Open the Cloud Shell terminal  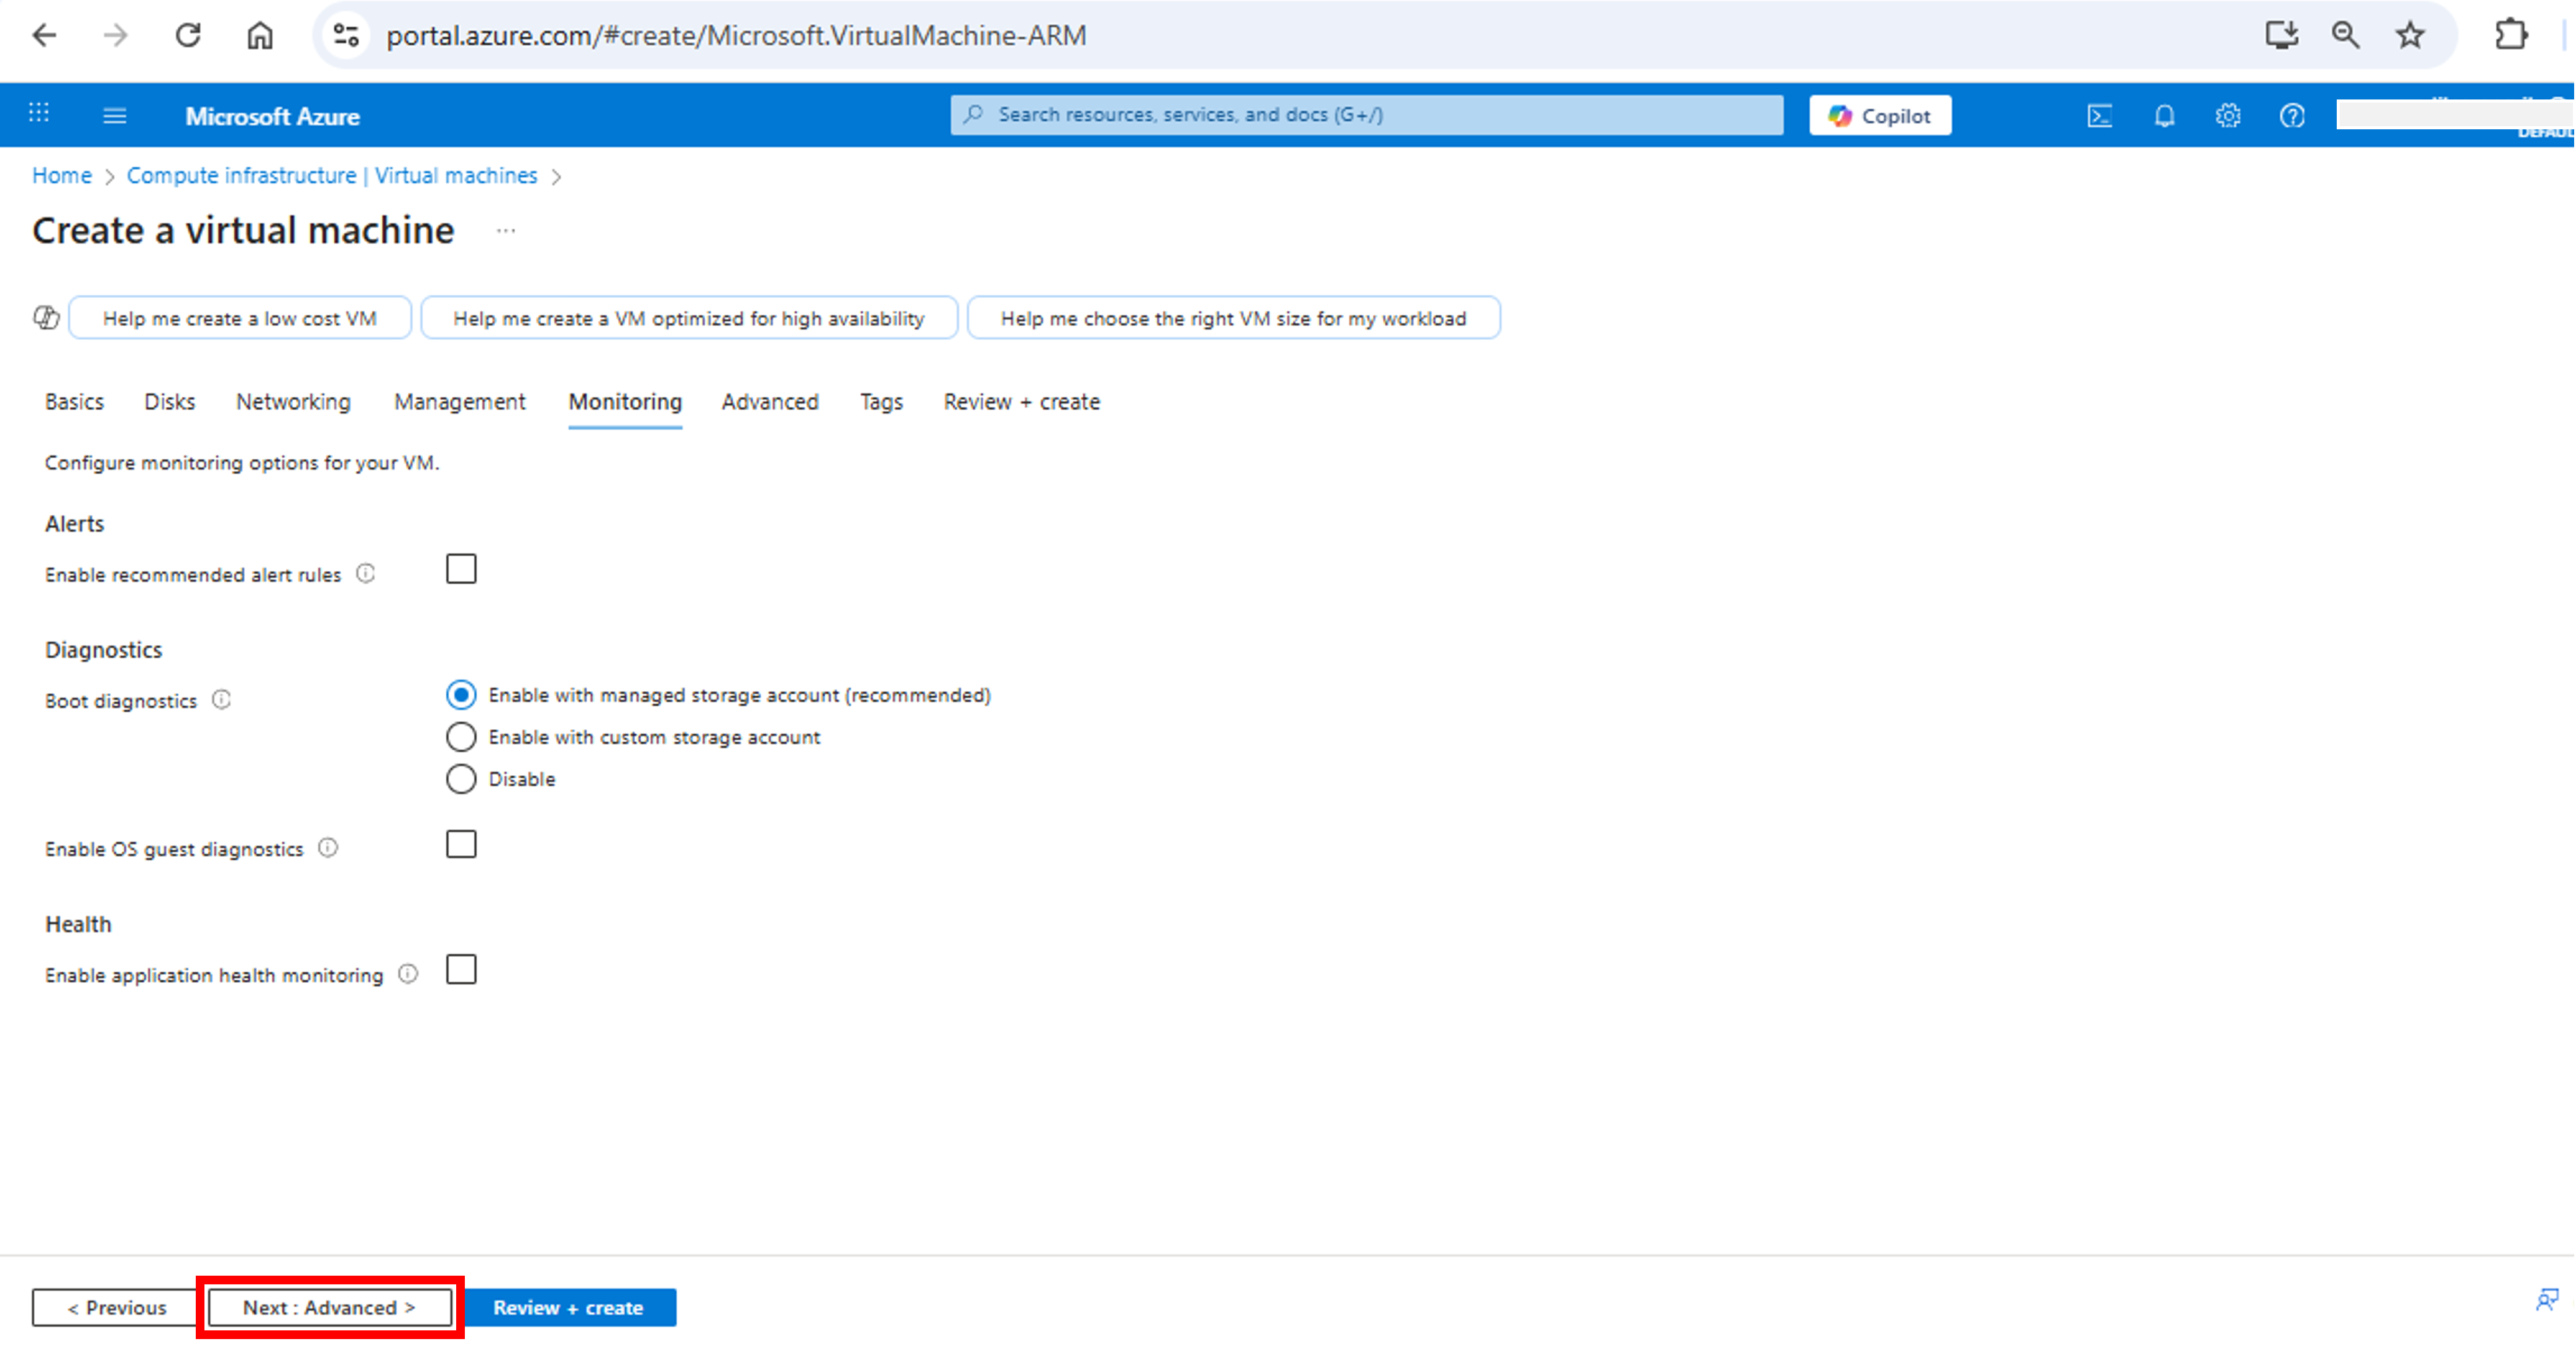[2100, 115]
